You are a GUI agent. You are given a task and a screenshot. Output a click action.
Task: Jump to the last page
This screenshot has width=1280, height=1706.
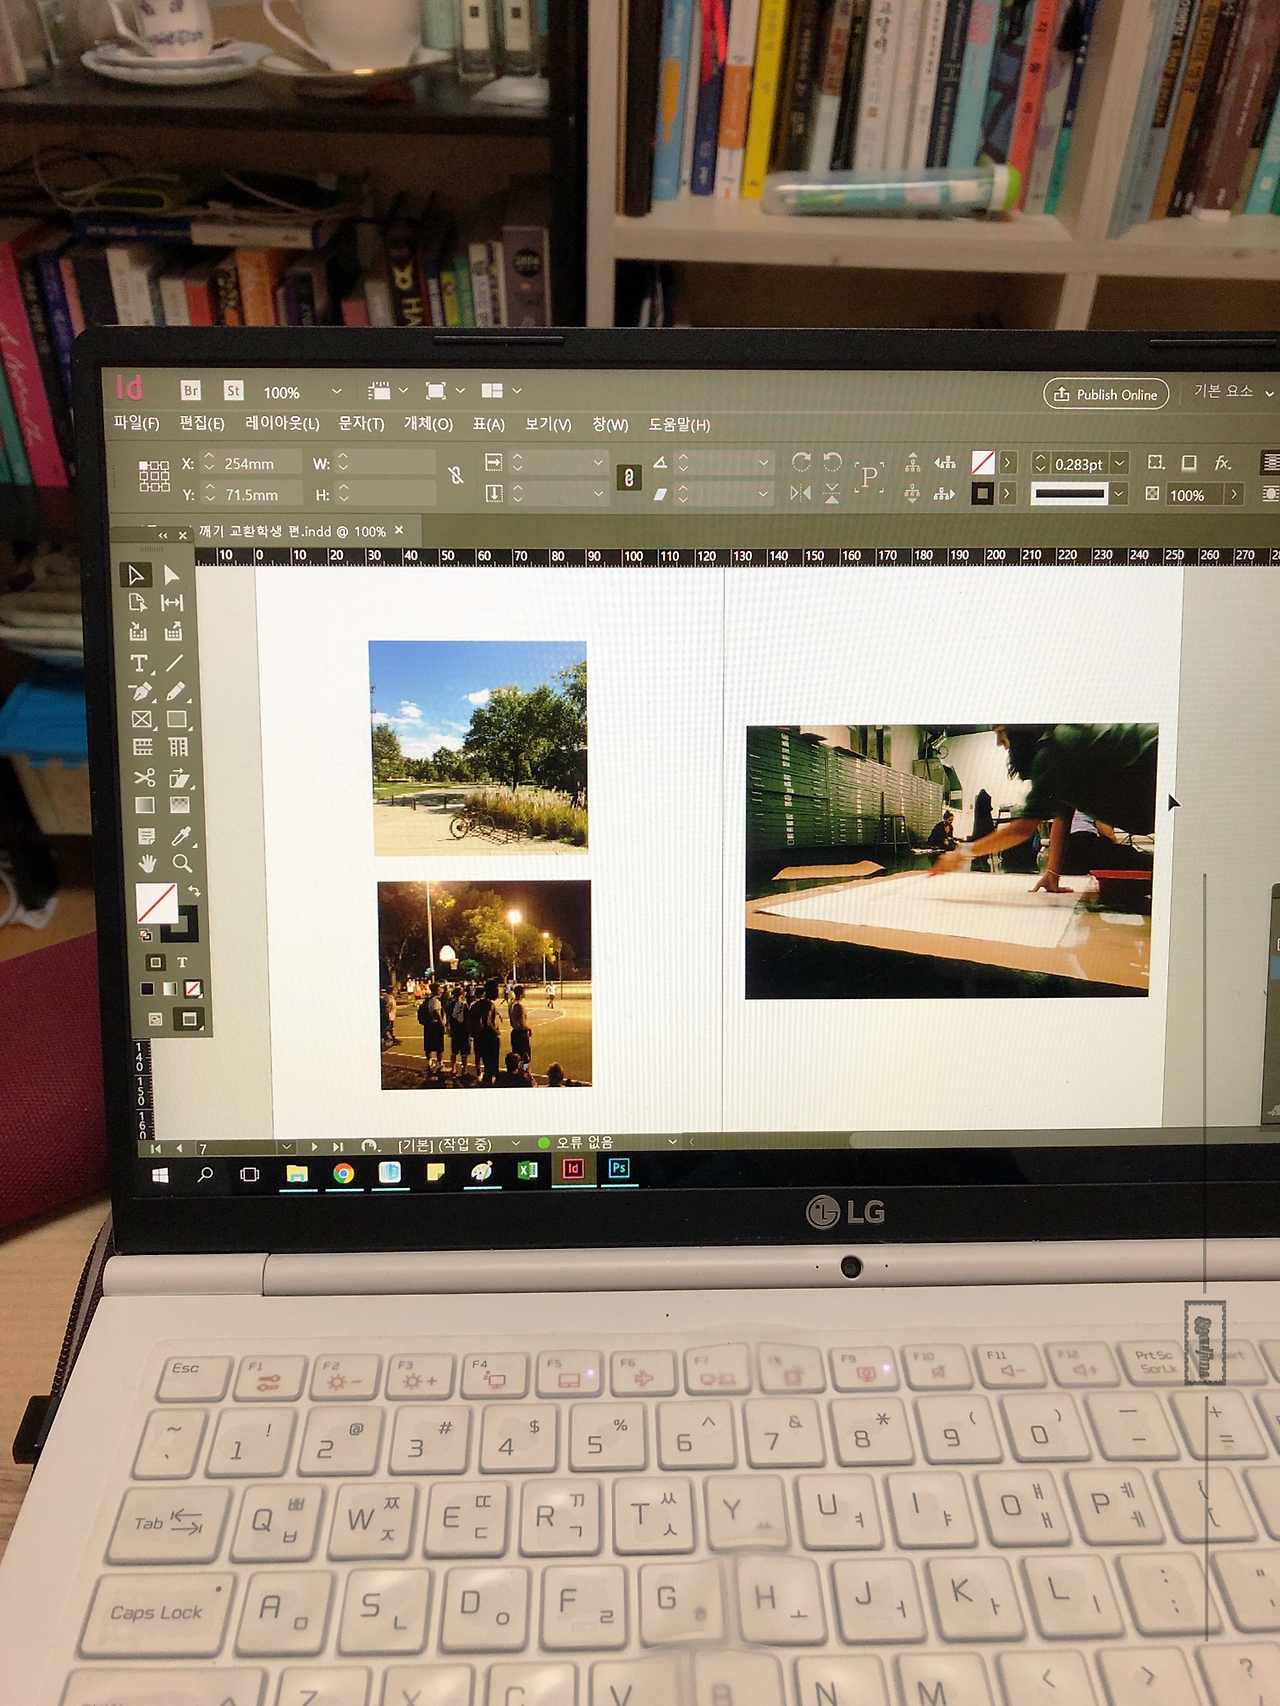coord(338,1146)
